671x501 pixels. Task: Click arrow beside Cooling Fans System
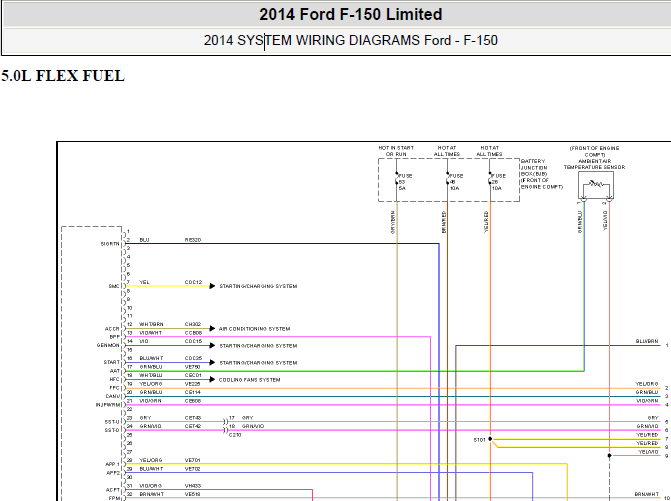(212, 379)
